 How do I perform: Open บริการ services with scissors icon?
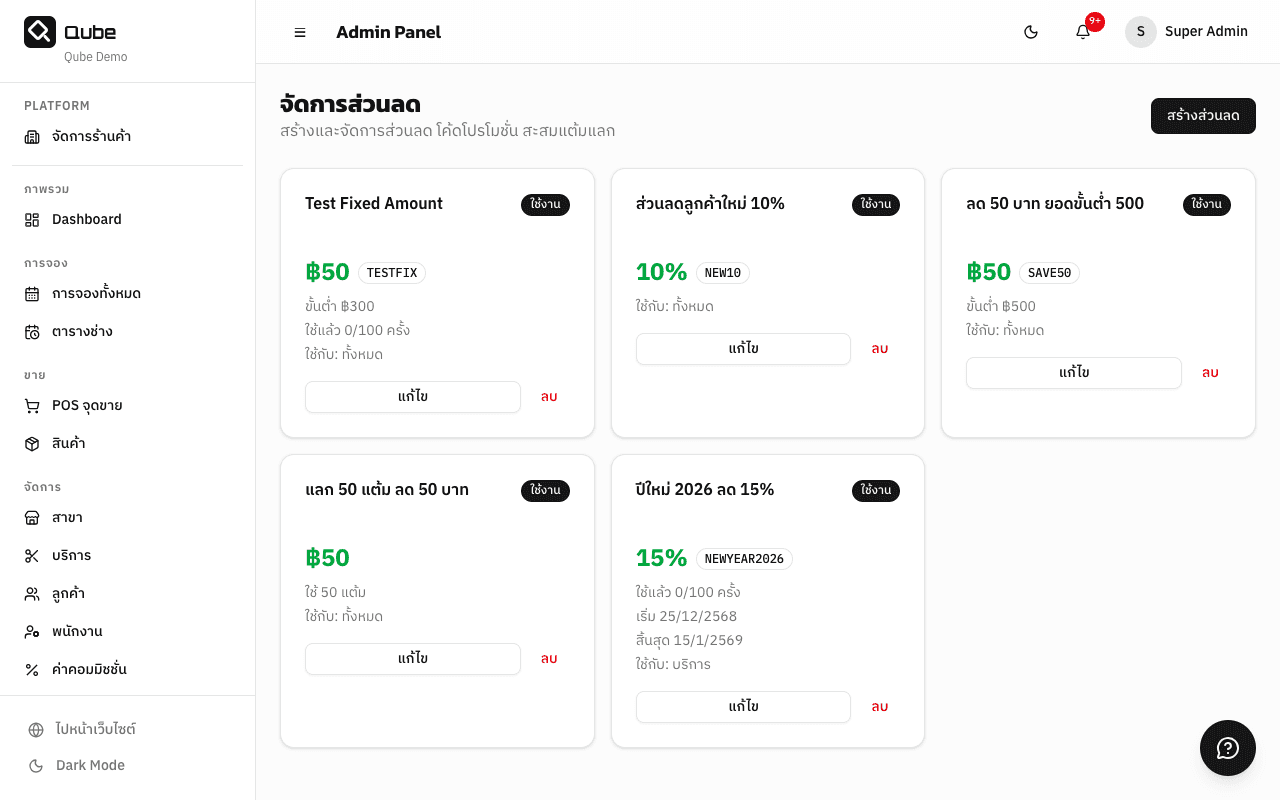71,556
